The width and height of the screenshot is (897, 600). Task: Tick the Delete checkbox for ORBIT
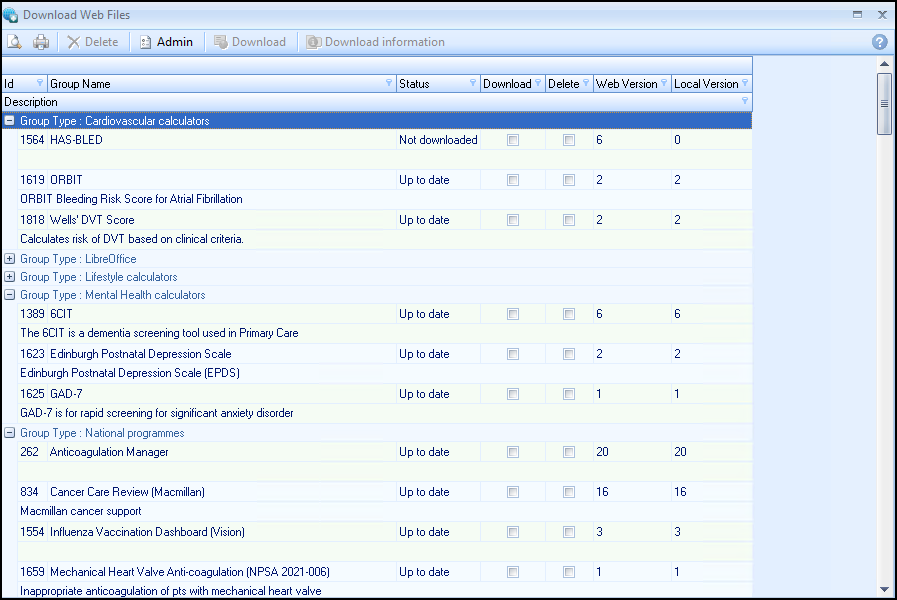(569, 181)
